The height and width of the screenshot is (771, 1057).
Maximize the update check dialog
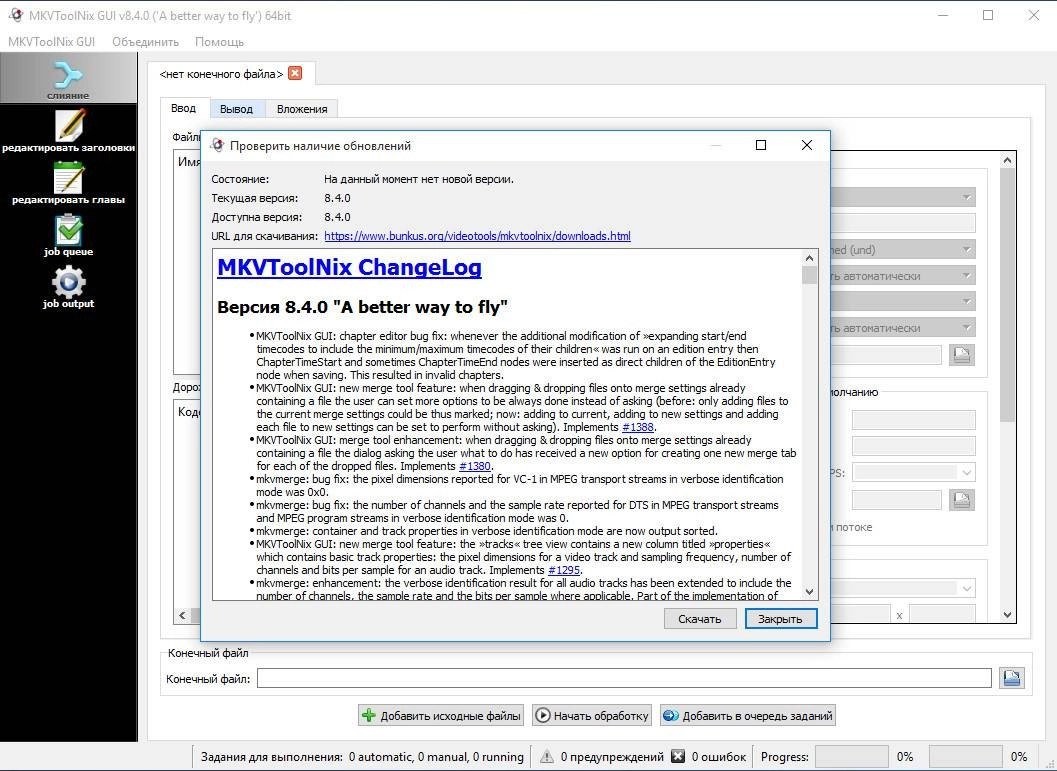[x=761, y=145]
